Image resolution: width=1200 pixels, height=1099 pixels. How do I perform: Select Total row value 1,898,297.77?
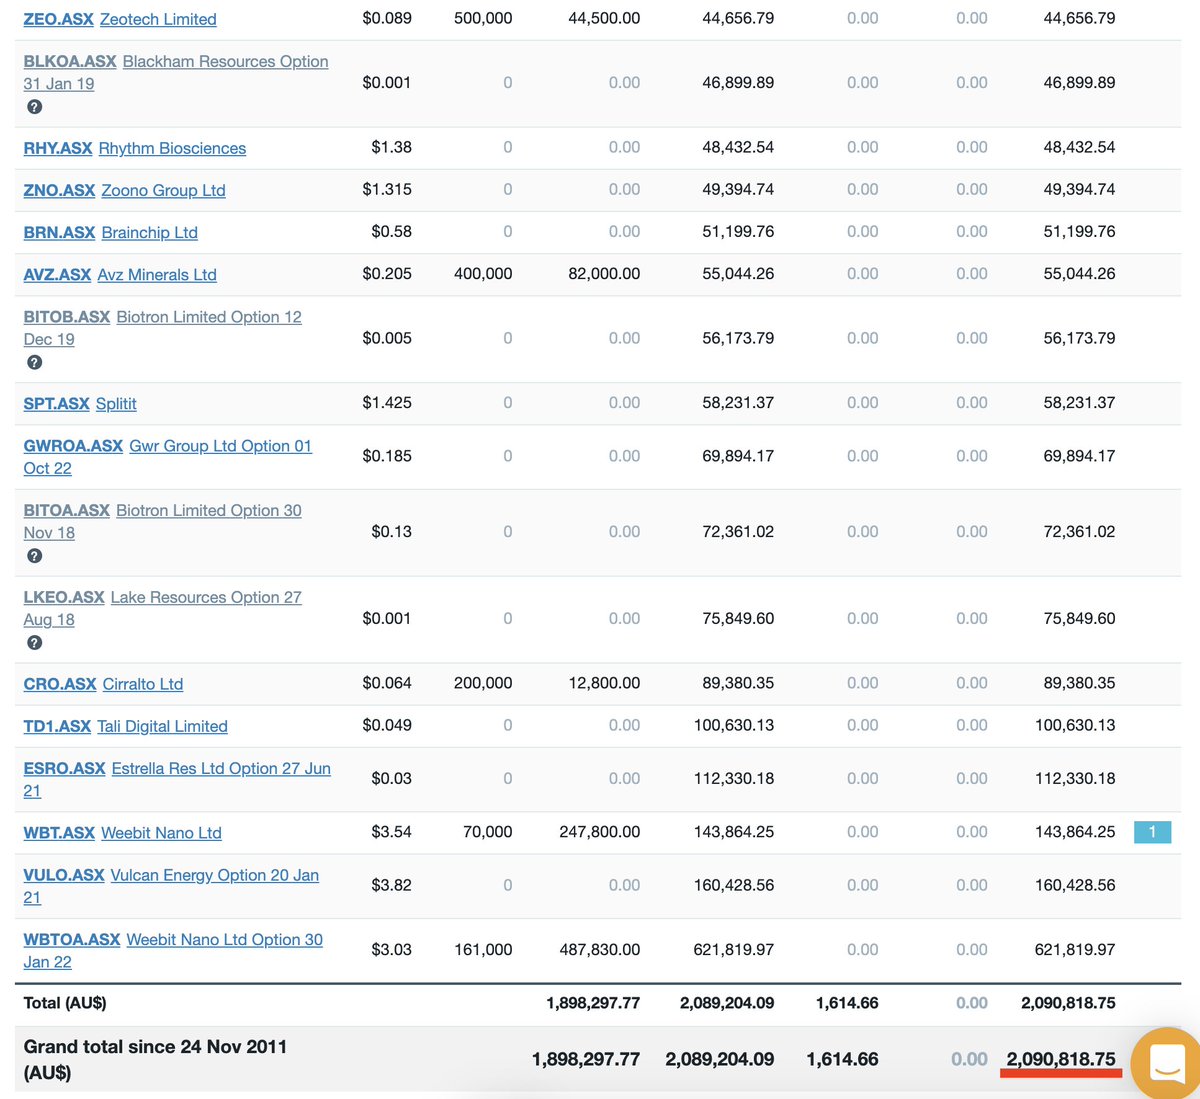tap(593, 1002)
